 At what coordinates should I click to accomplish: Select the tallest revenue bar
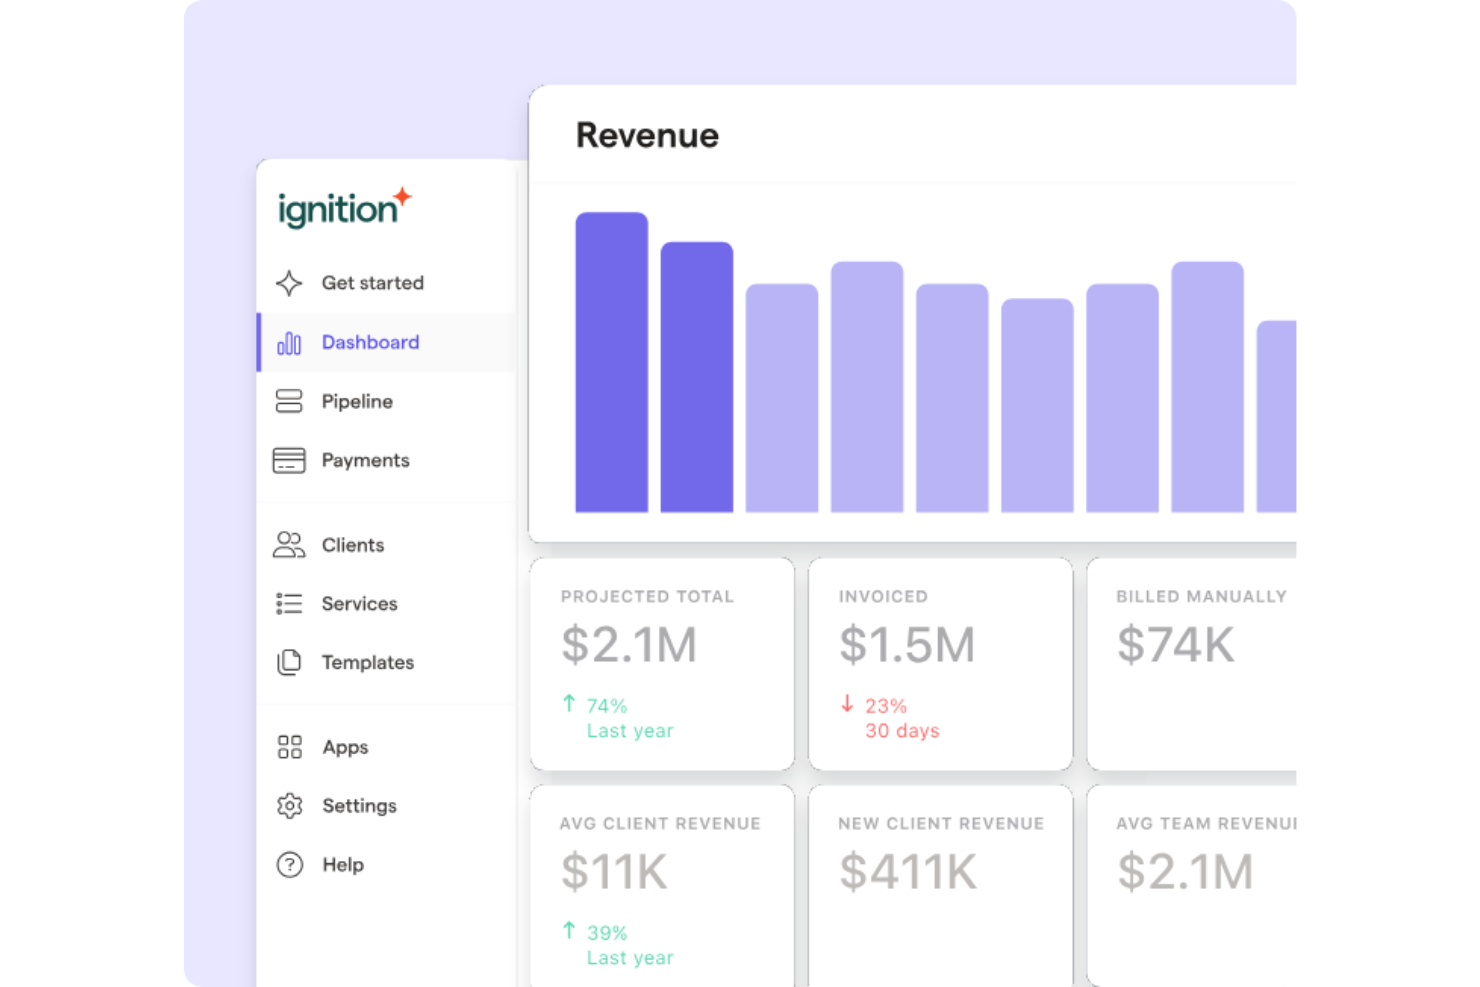click(x=611, y=360)
